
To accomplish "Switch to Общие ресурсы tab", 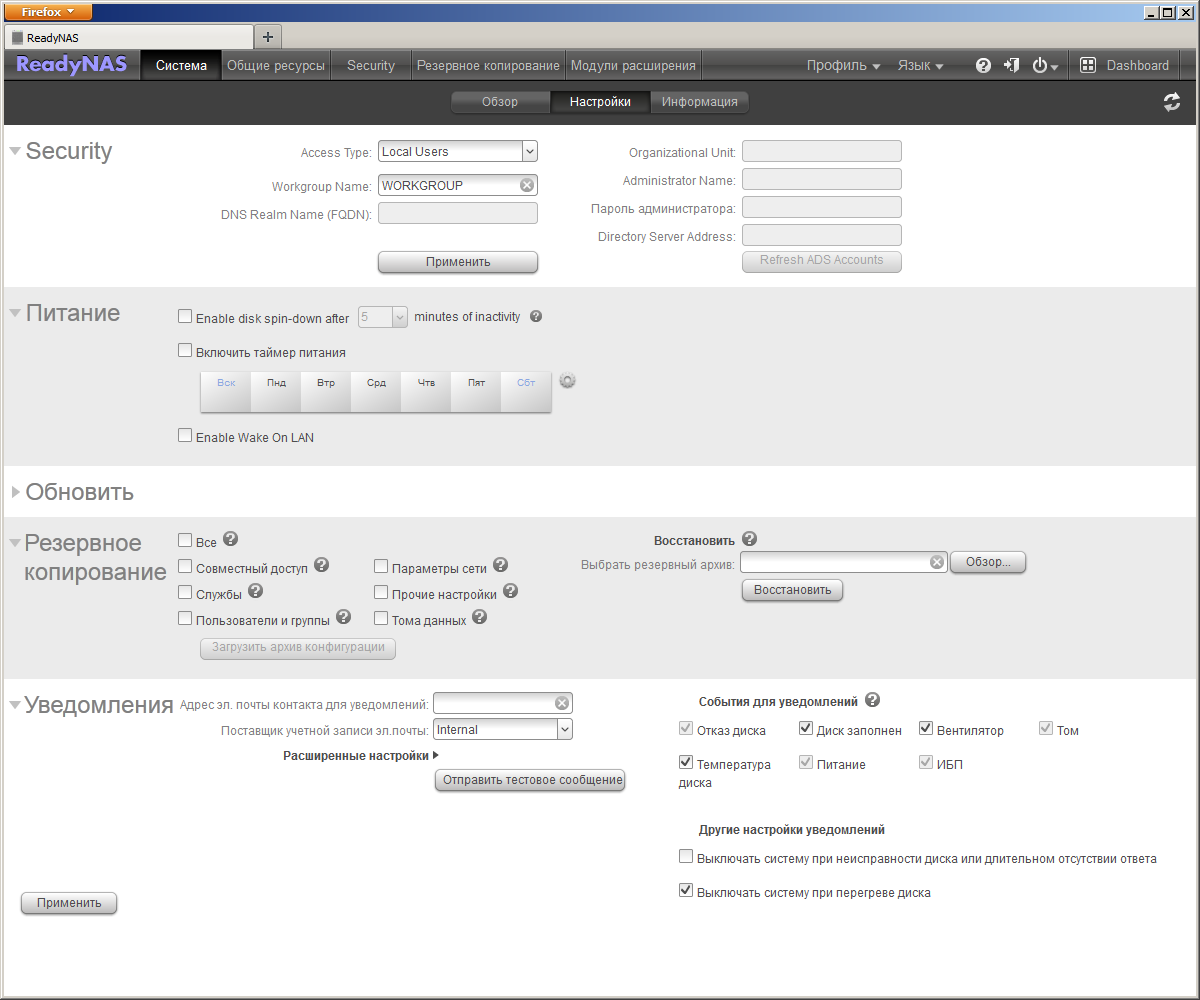I will point(276,65).
